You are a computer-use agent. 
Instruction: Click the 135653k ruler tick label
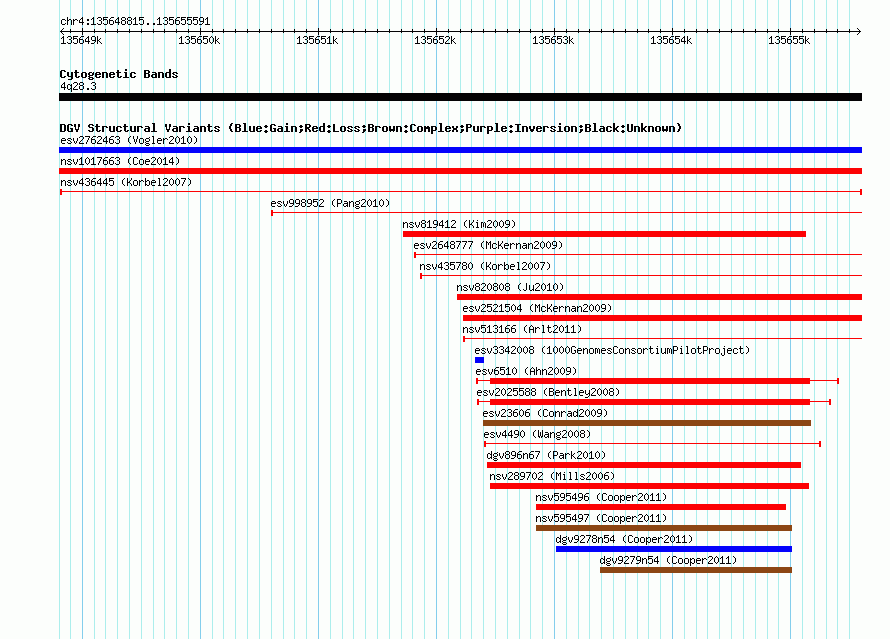(x=553, y=40)
